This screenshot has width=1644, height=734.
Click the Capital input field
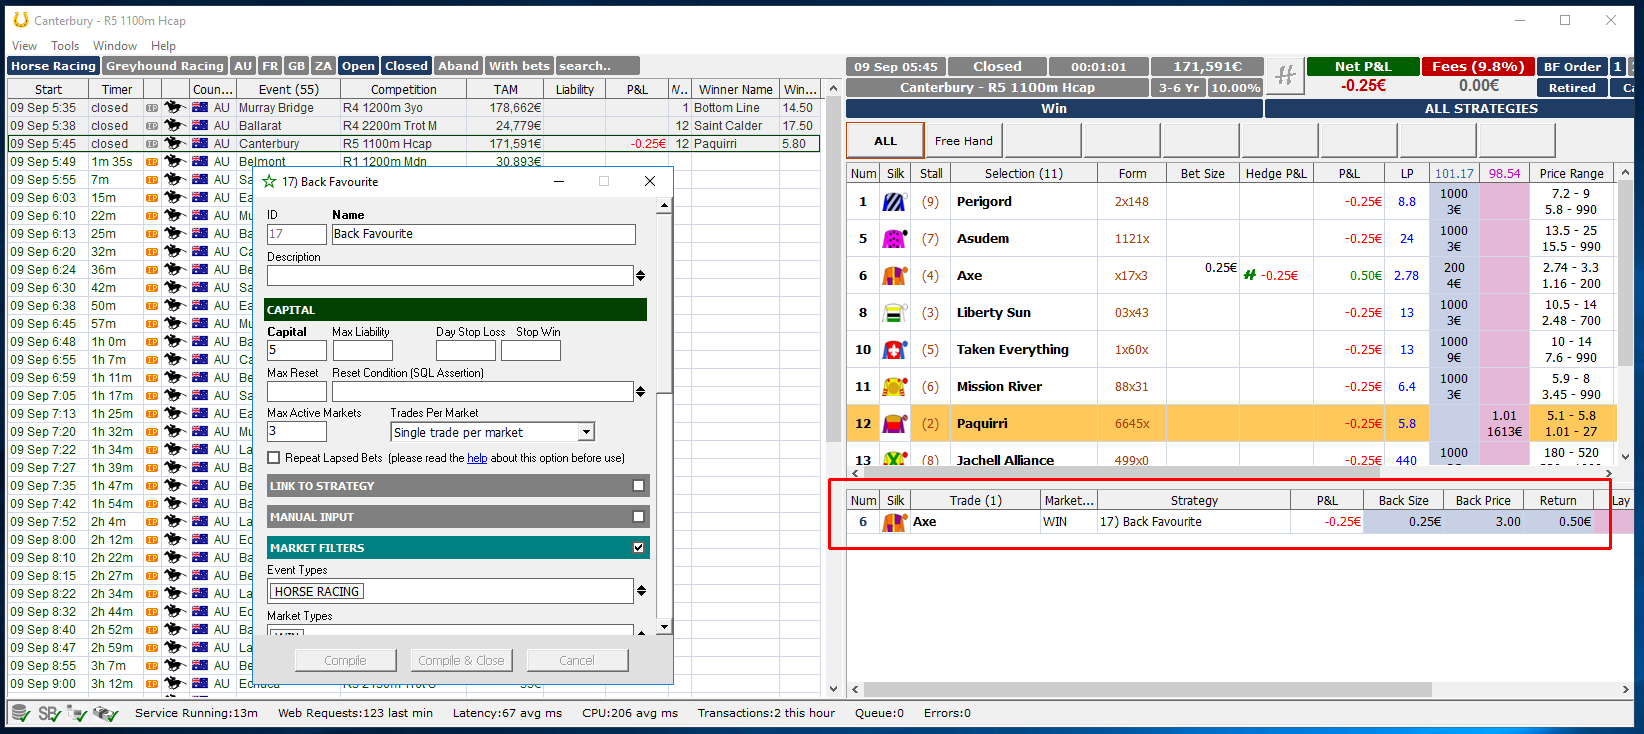click(297, 350)
